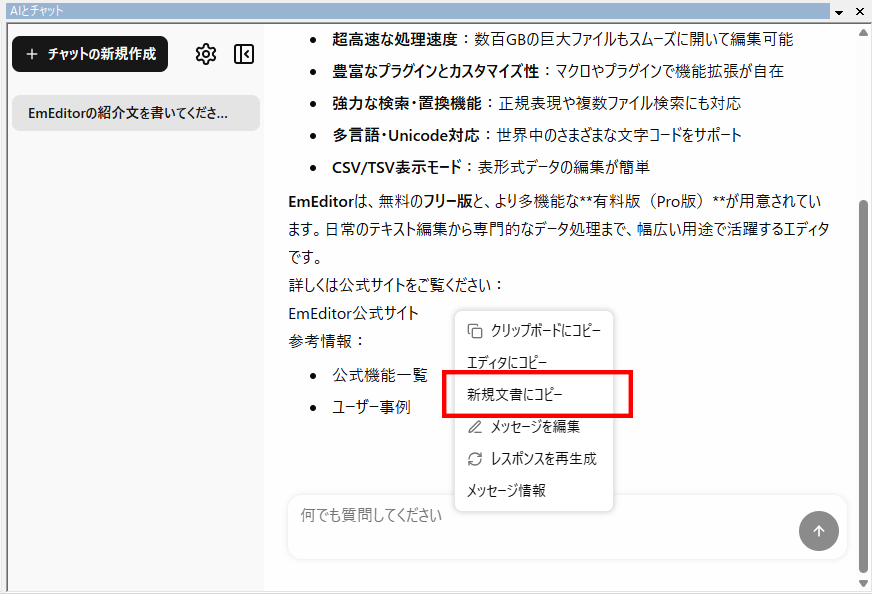Click the scrollbar down arrow
The image size is (872, 594).
coord(861,583)
